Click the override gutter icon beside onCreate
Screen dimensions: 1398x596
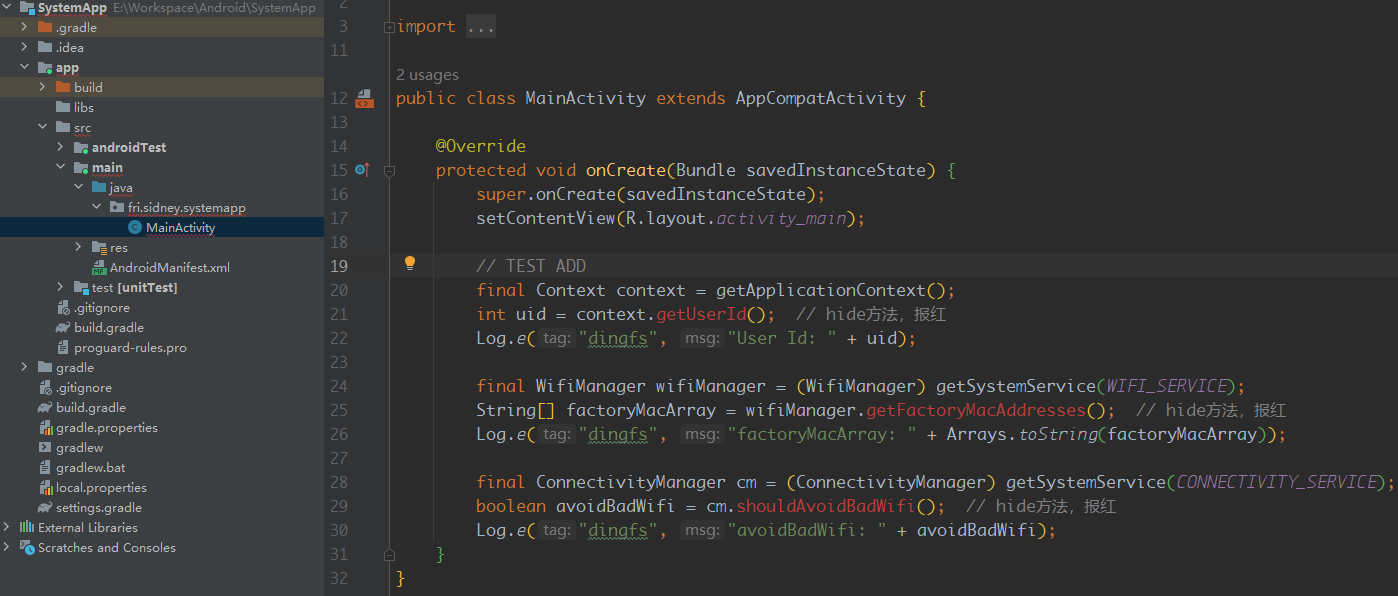click(362, 170)
